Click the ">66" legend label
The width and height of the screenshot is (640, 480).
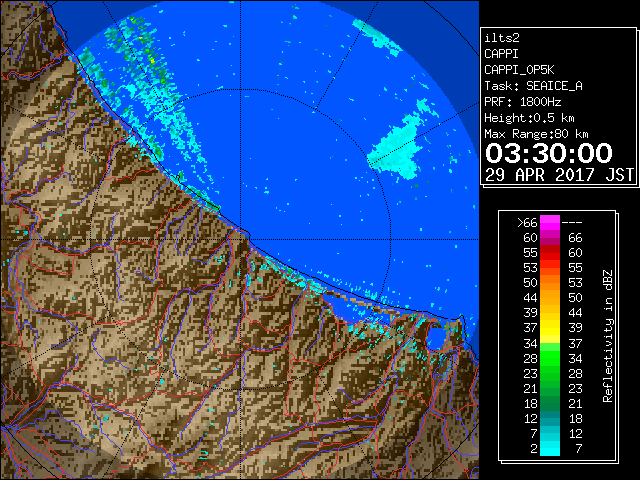(527, 222)
